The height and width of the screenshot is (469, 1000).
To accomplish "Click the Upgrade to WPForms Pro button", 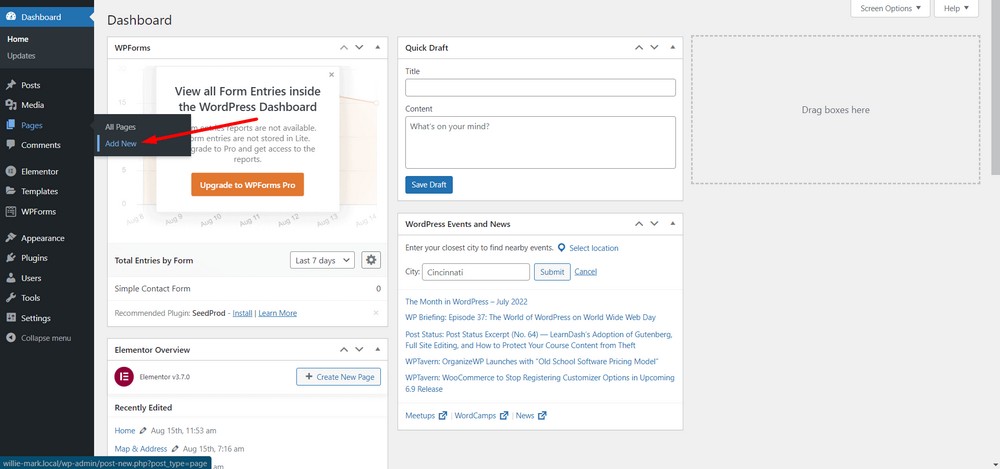I will [x=247, y=184].
